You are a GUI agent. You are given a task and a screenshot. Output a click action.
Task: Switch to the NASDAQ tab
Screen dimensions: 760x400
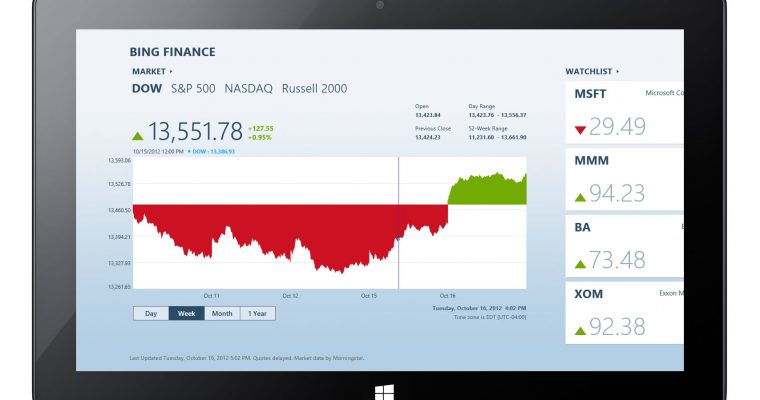(248, 89)
